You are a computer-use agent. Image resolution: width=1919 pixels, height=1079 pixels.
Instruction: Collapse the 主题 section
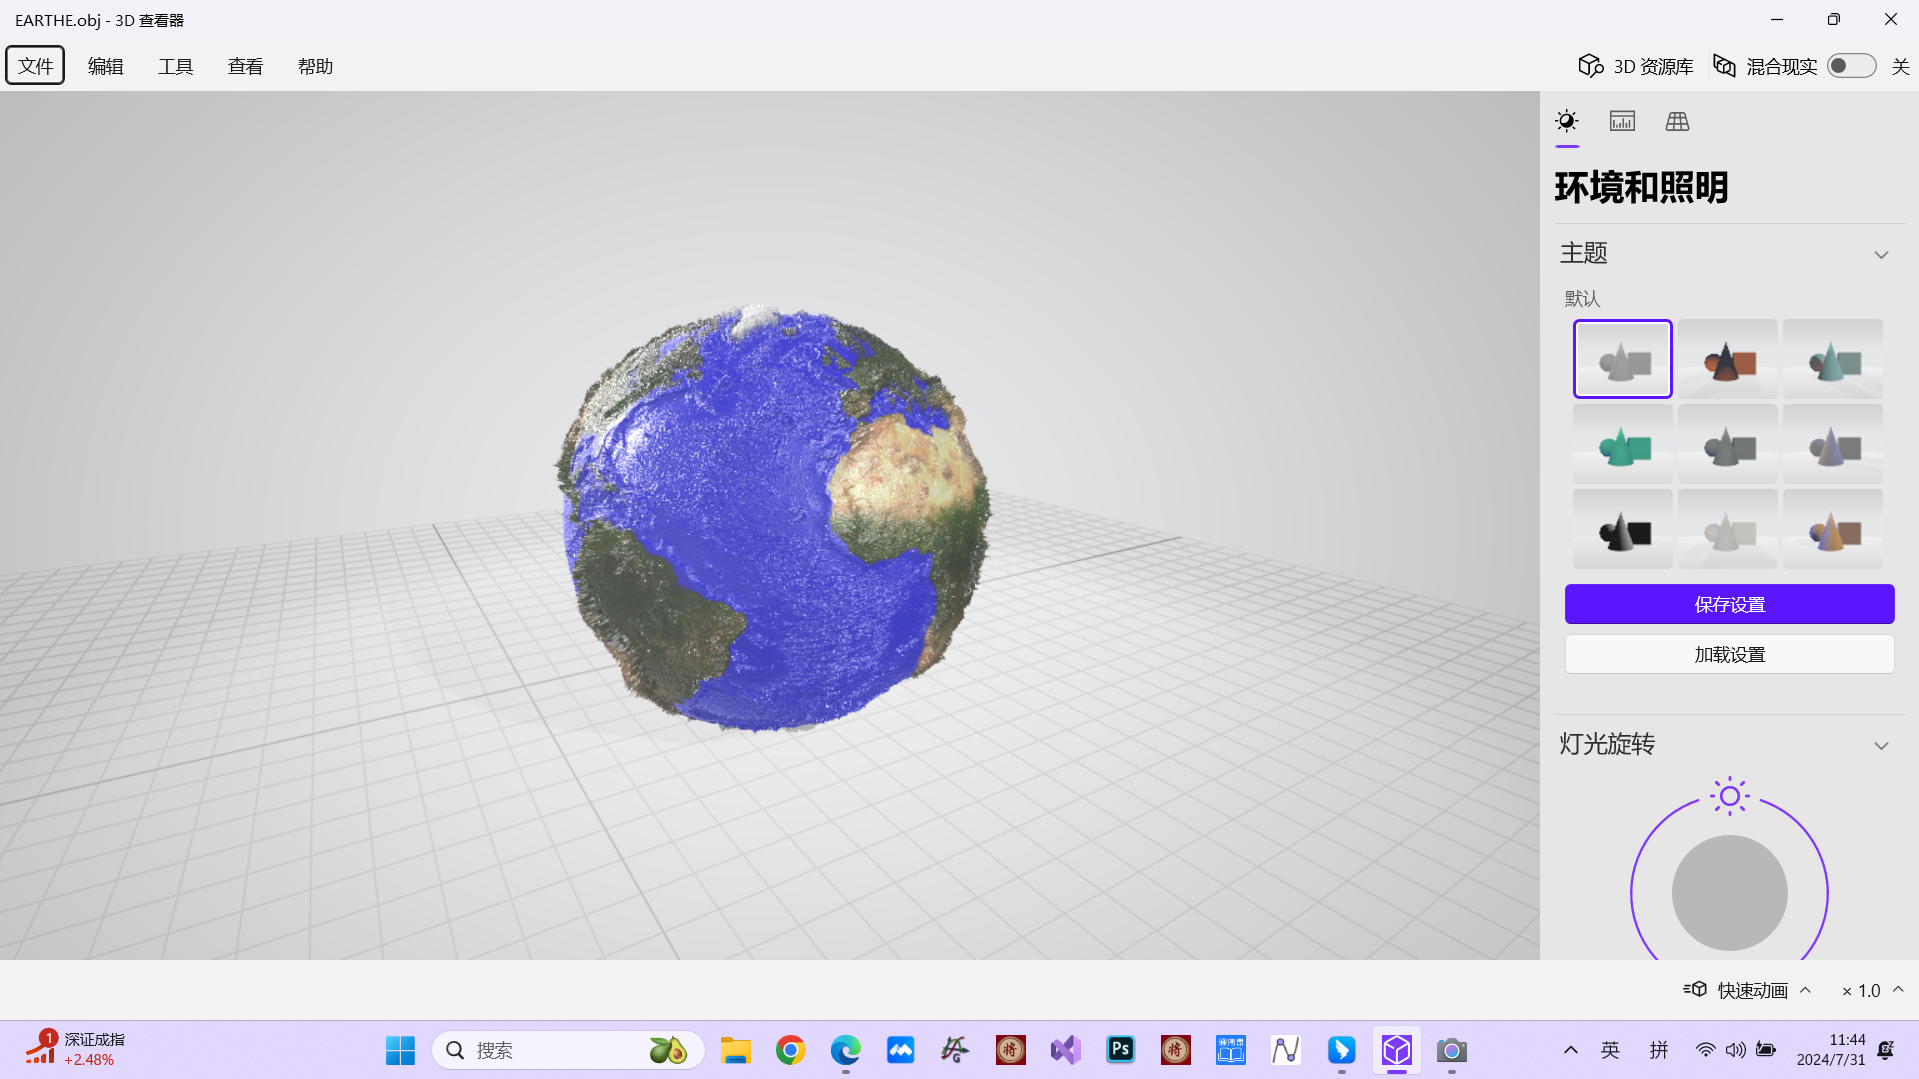pyautogui.click(x=1881, y=254)
